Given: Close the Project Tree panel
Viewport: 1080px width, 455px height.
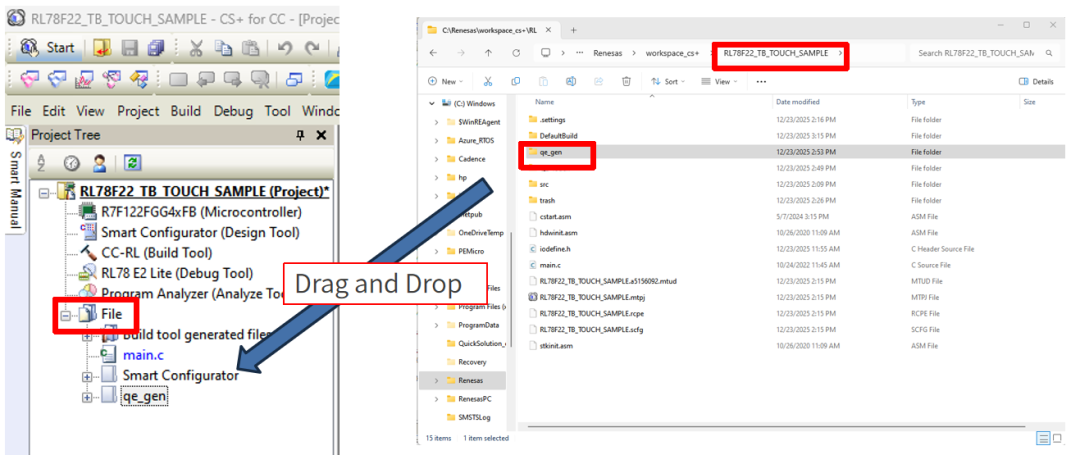Looking at the screenshot, I should [321, 136].
